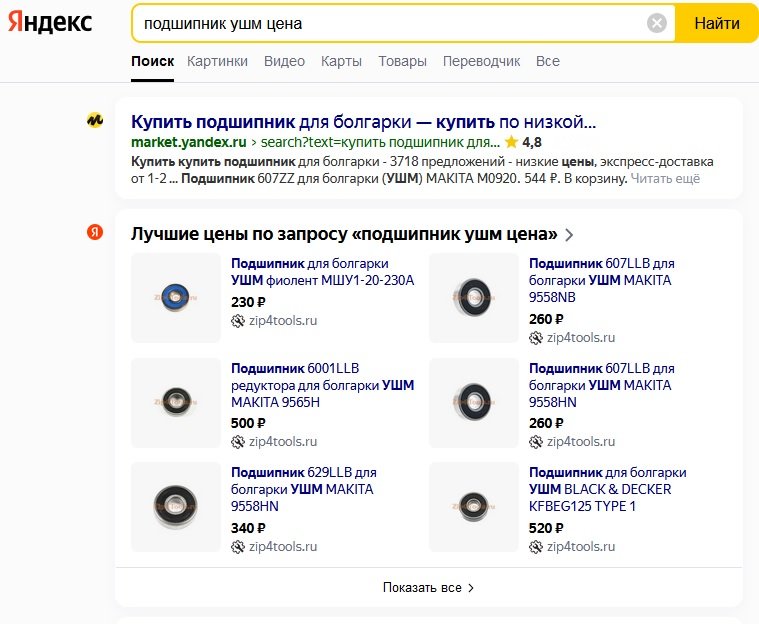
Task: Open the Yandex logo home link
Action: [50, 22]
